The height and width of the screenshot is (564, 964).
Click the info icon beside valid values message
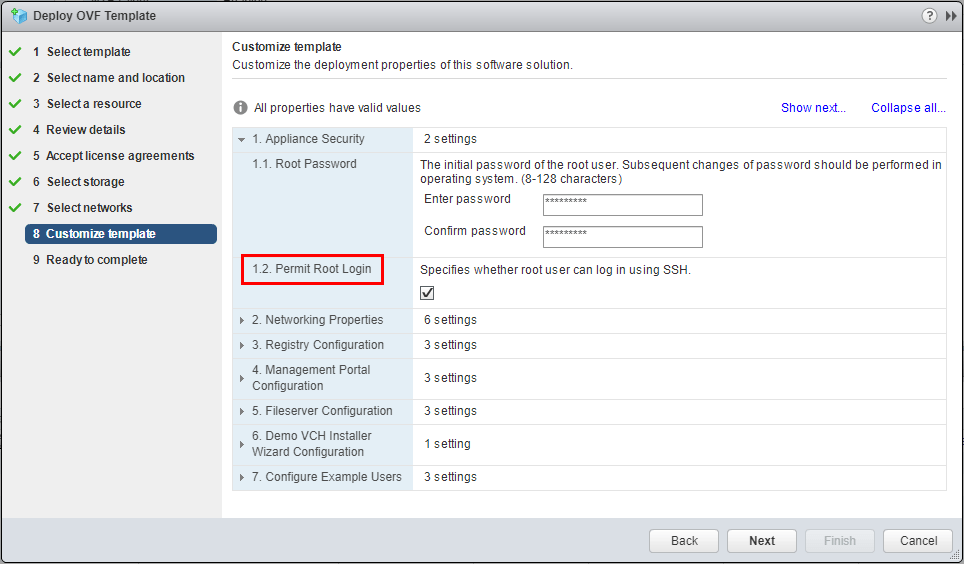click(x=240, y=108)
